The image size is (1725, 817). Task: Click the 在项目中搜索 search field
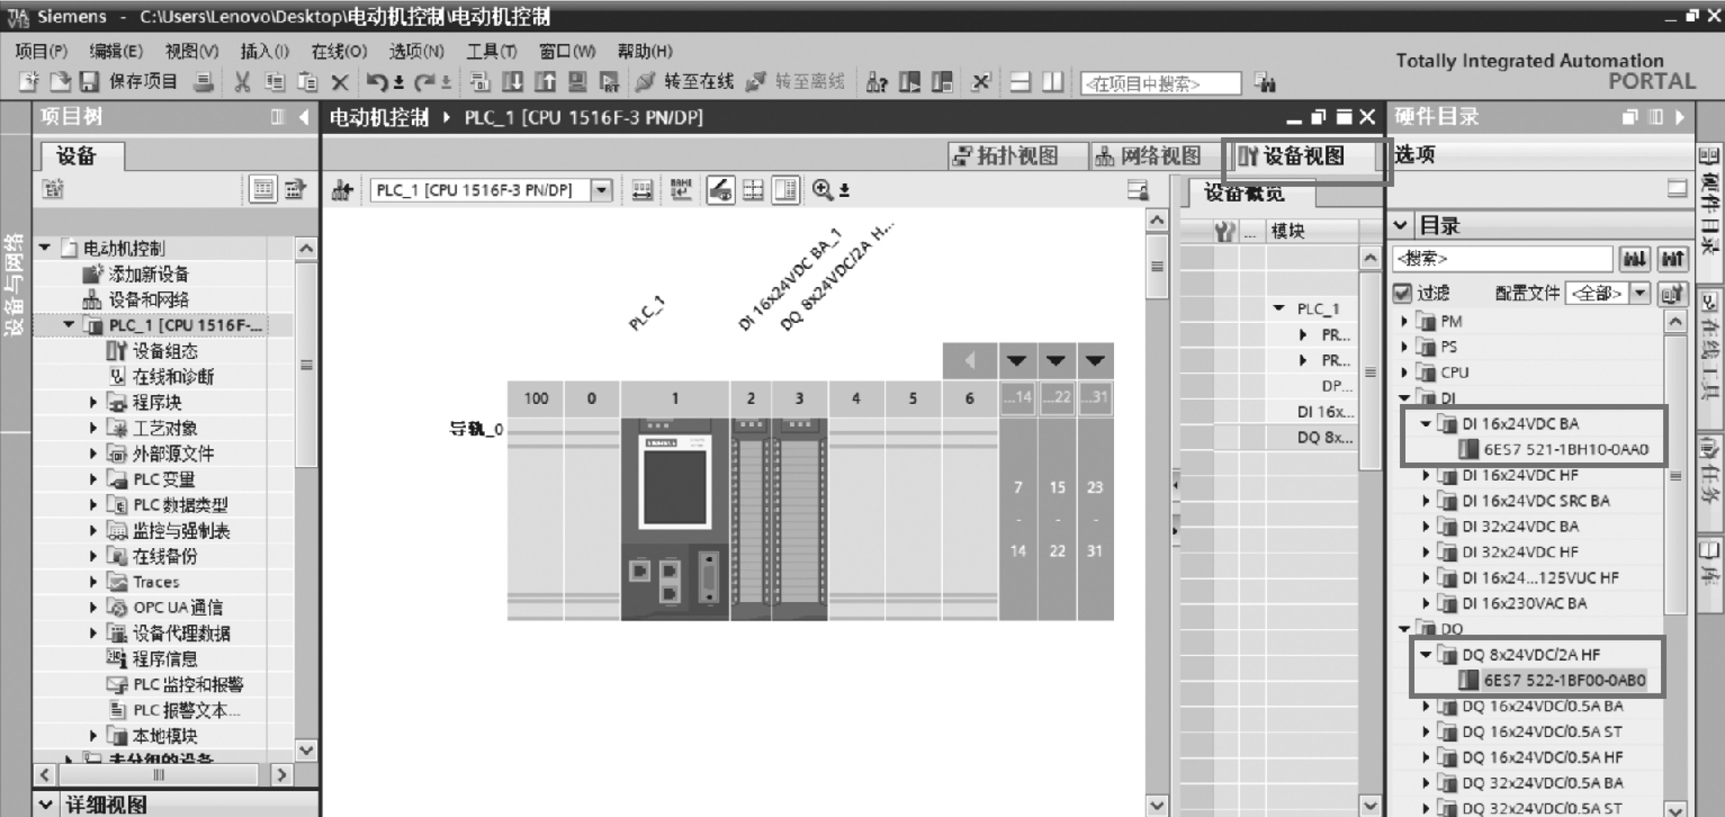(1160, 84)
